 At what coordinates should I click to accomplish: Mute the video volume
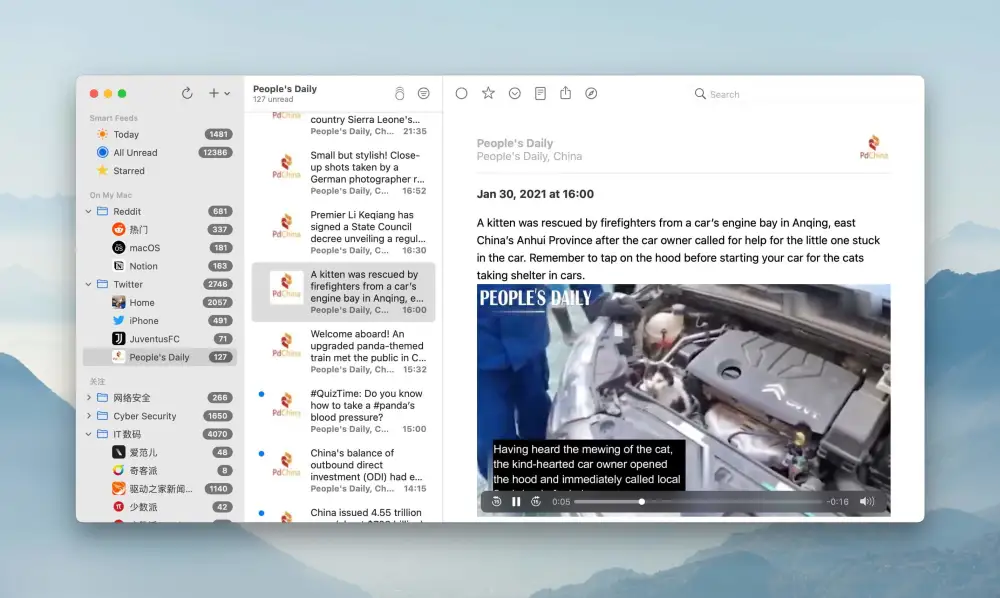pos(867,502)
